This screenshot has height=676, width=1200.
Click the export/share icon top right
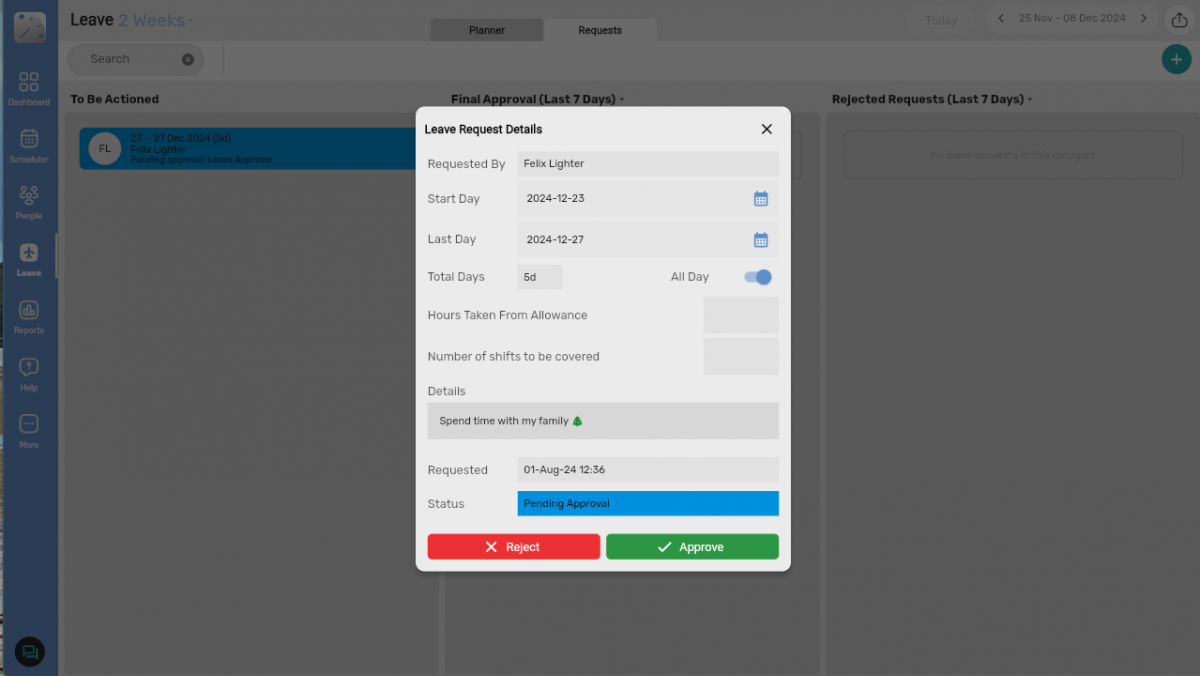pos(1177,19)
